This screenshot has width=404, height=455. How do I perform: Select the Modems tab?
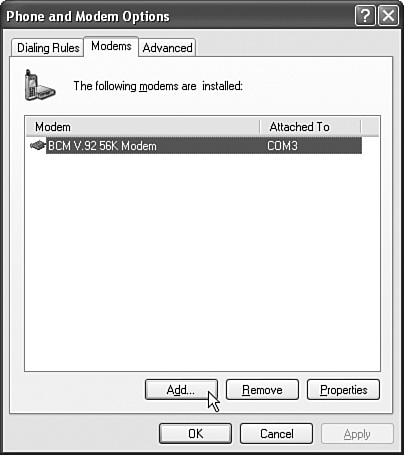pyautogui.click(x=111, y=46)
